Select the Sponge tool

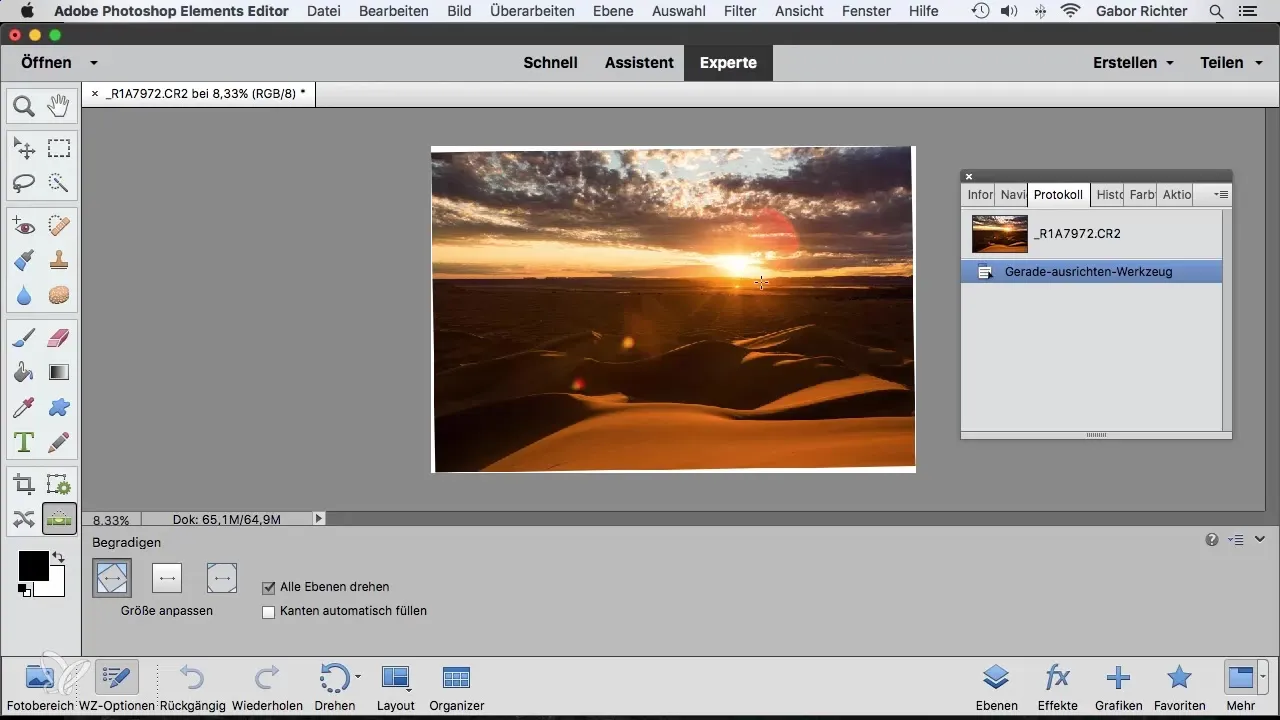point(59,296)
